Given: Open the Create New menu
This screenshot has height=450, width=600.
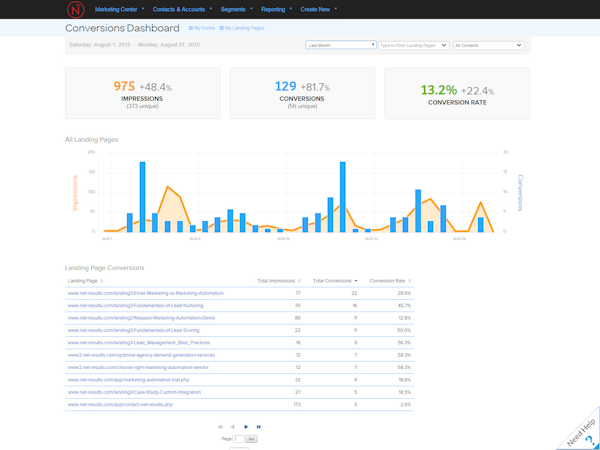Looking at the screenshot, I should tap(317, 9).
